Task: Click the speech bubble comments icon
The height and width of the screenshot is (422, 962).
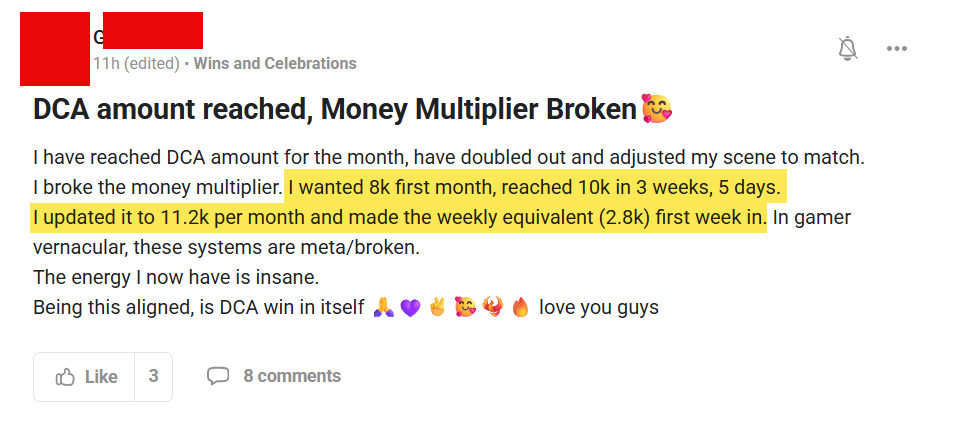Action: [x=217, y=377]
